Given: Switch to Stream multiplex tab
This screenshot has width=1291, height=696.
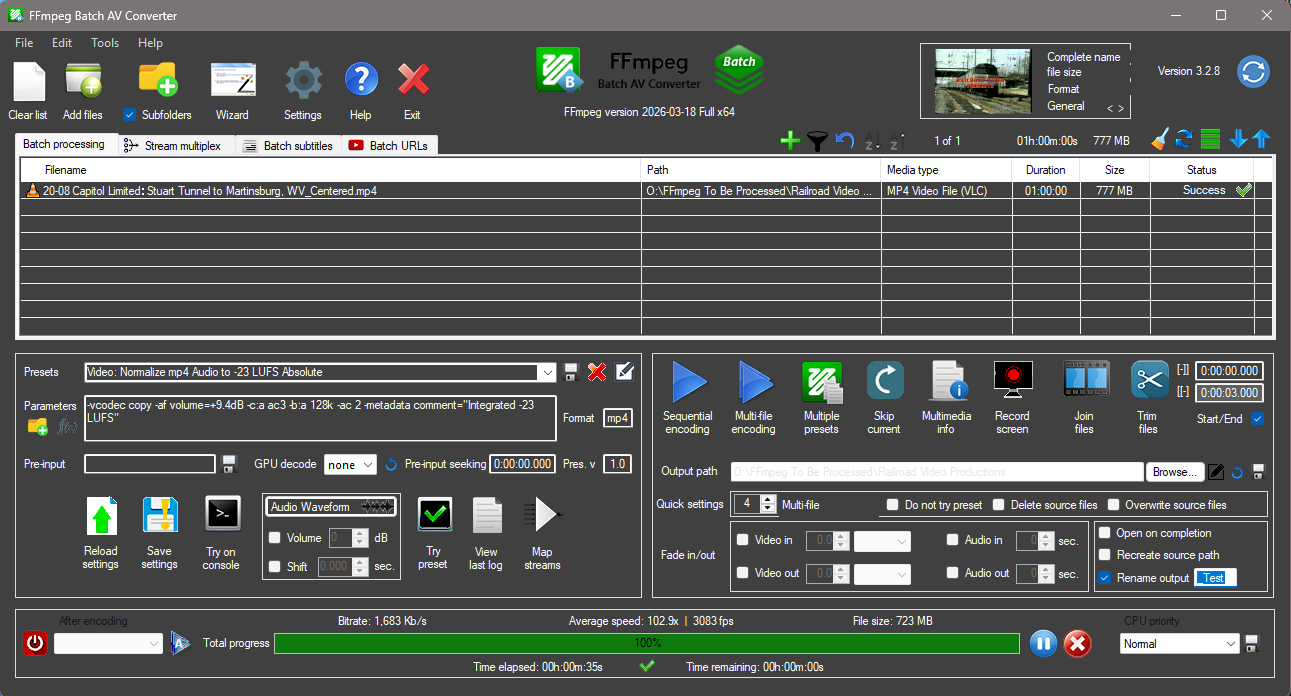Looking at the screenshot, I should pyautogui.click(x=177, y=145).
